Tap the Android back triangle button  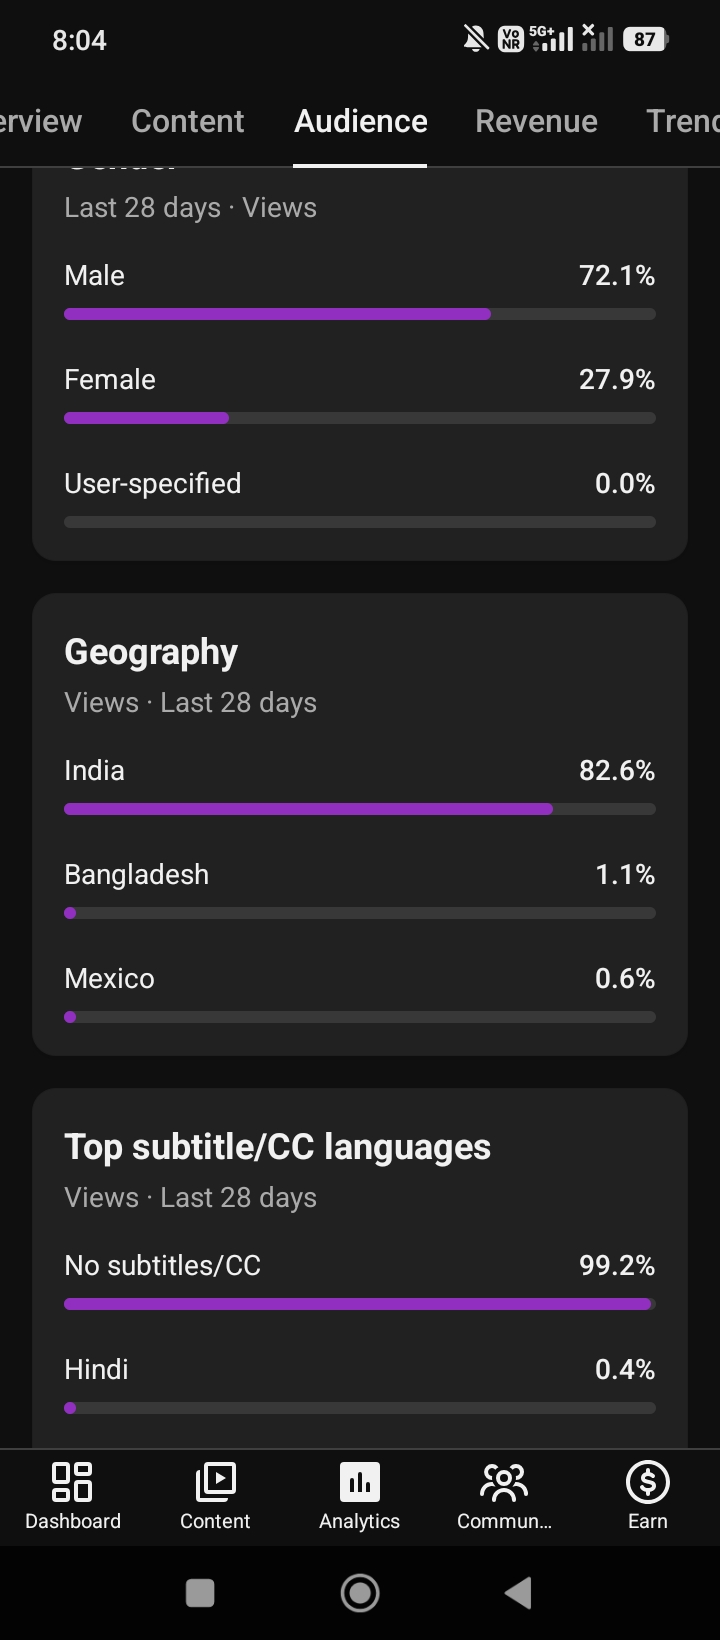click(x=518, y=1593)
